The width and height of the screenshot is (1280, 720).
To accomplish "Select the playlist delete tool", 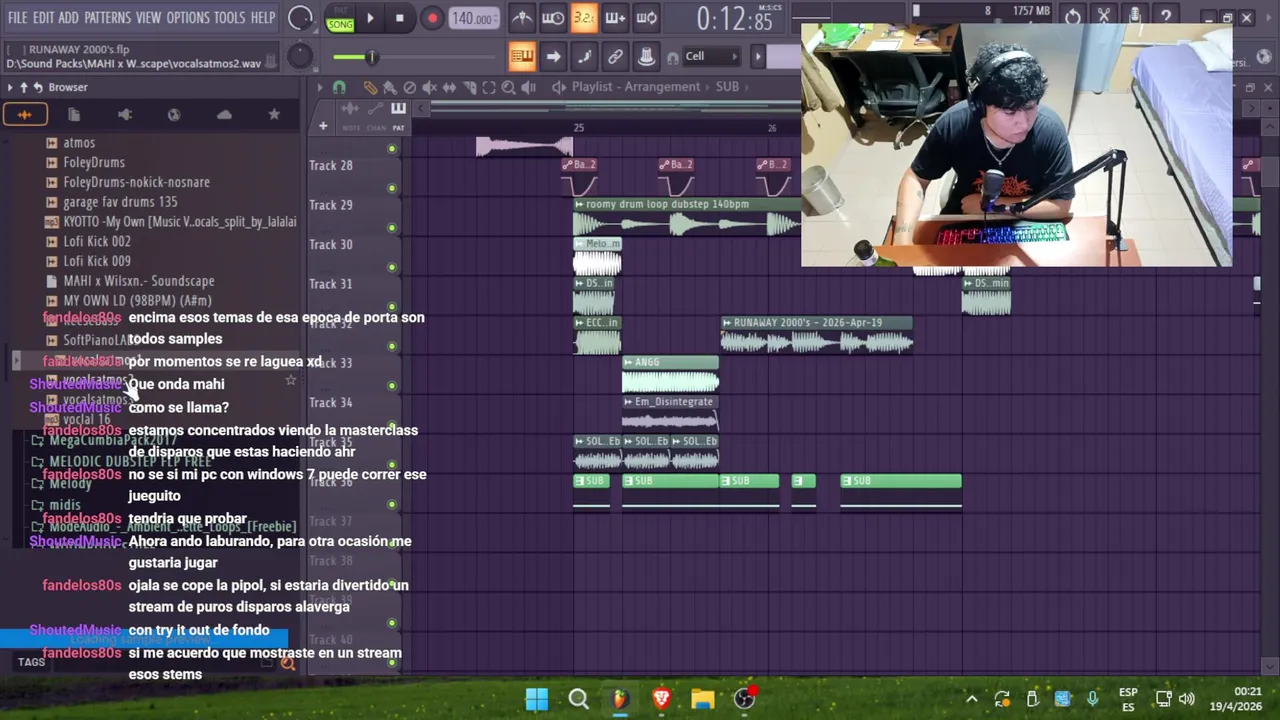I will [x=409, y=87].
